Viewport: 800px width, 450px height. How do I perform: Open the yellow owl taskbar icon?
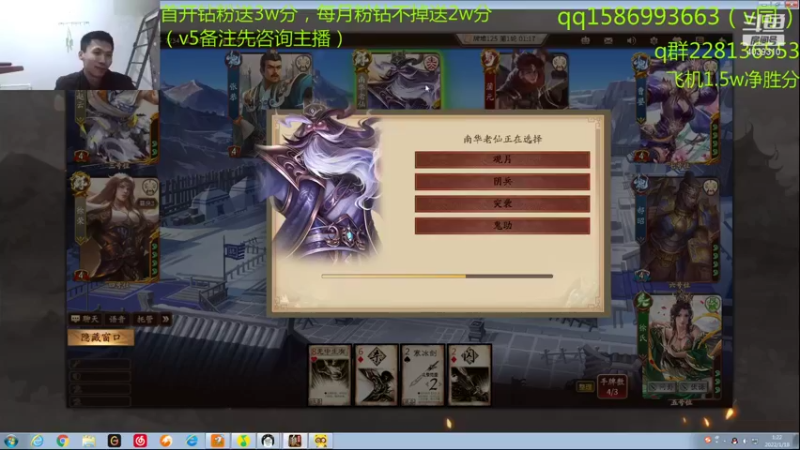pyautogui.click(x=320, y=441)
